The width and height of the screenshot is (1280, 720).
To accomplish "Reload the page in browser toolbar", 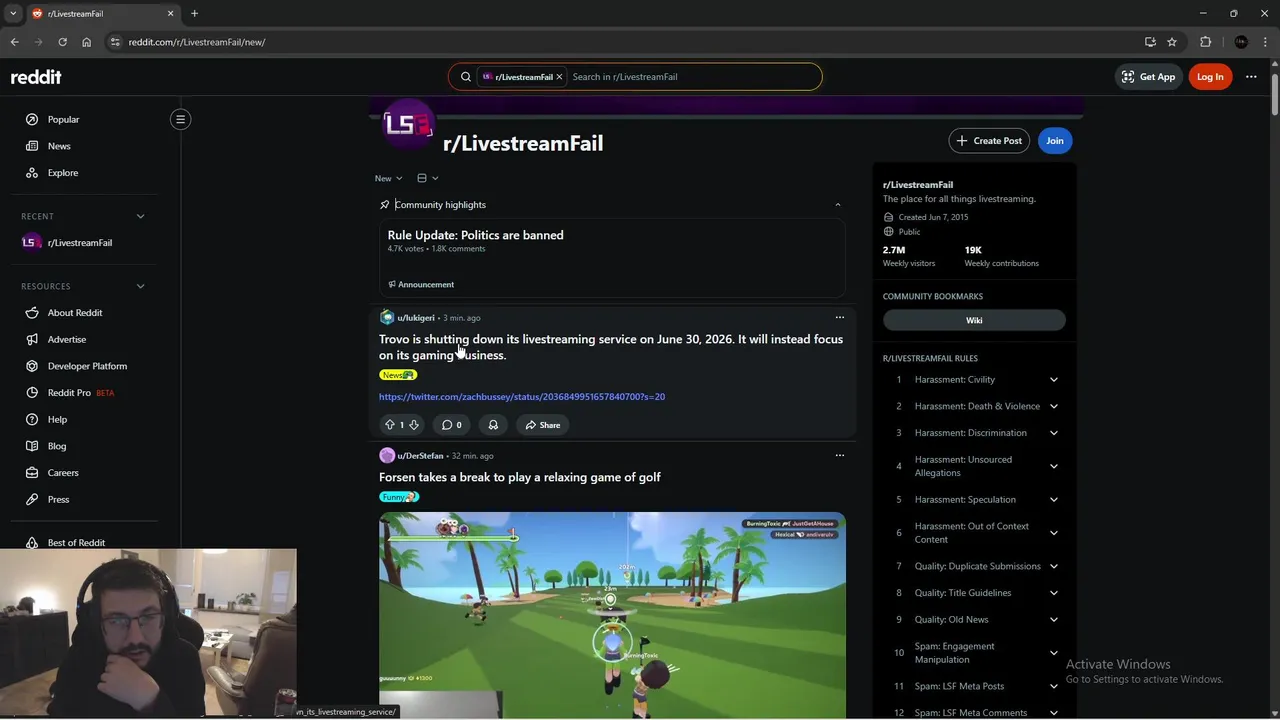I will (x=62, y=42).
